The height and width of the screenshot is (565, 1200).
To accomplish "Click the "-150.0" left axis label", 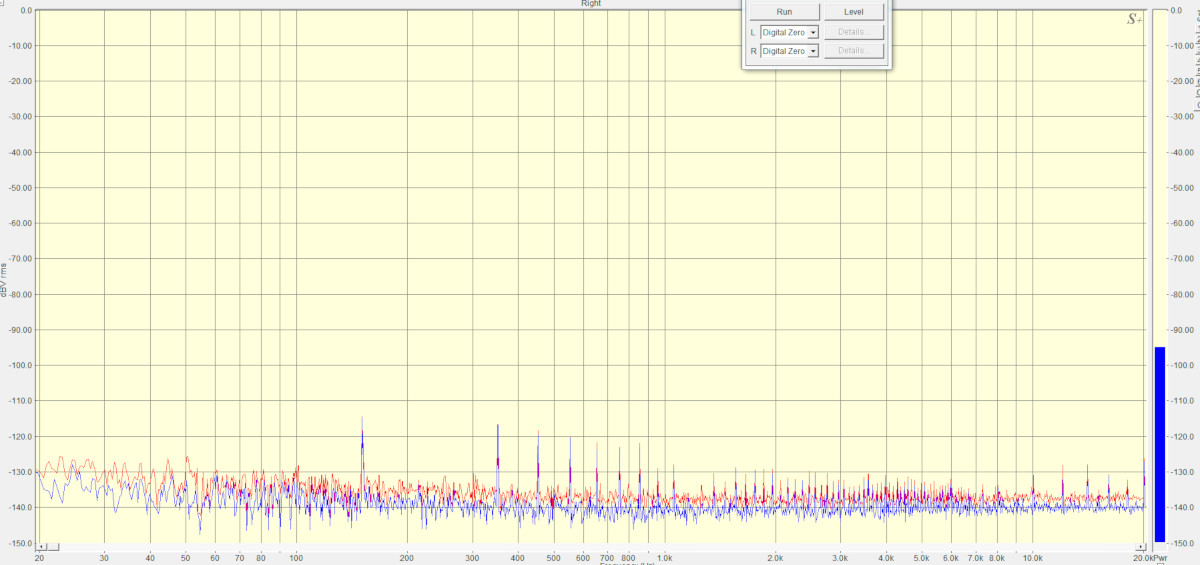I will click(19, 543).
